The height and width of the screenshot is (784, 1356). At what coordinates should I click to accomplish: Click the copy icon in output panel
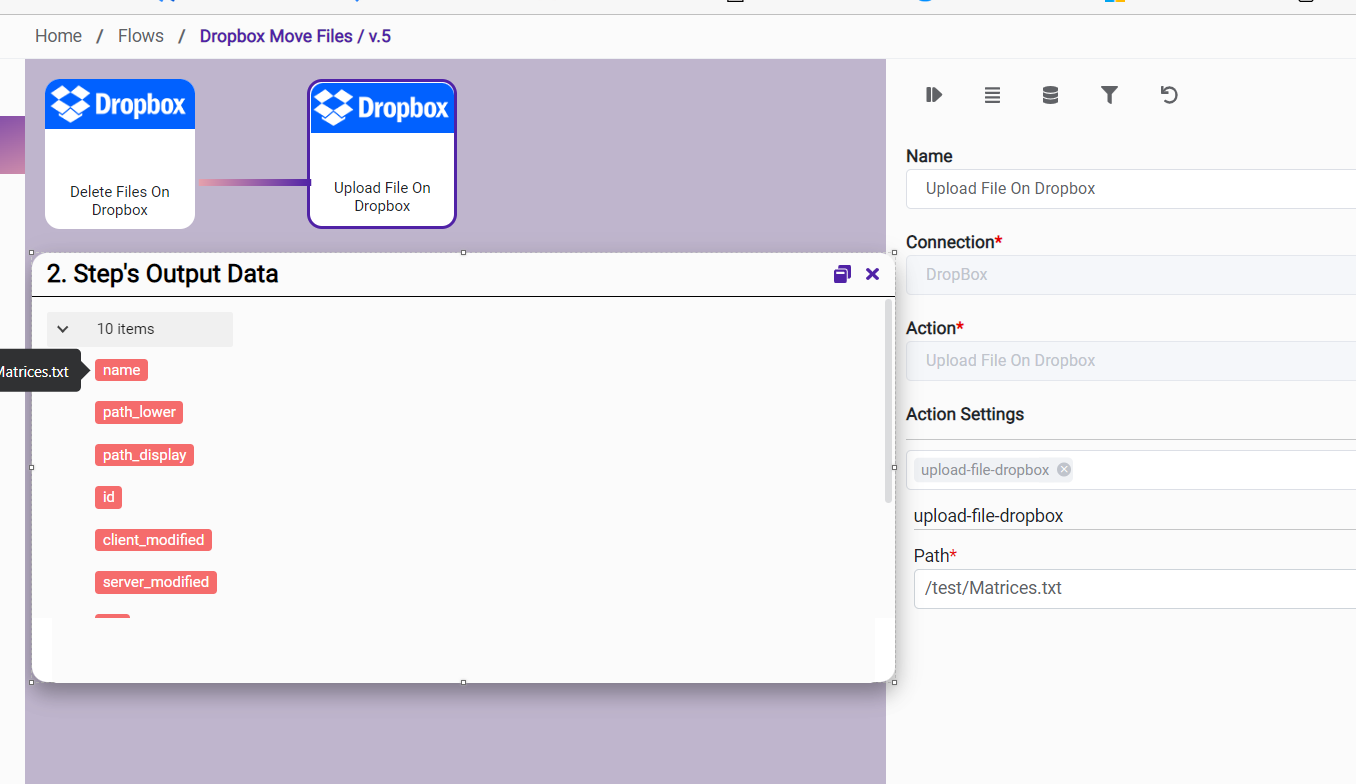point(842,274)
